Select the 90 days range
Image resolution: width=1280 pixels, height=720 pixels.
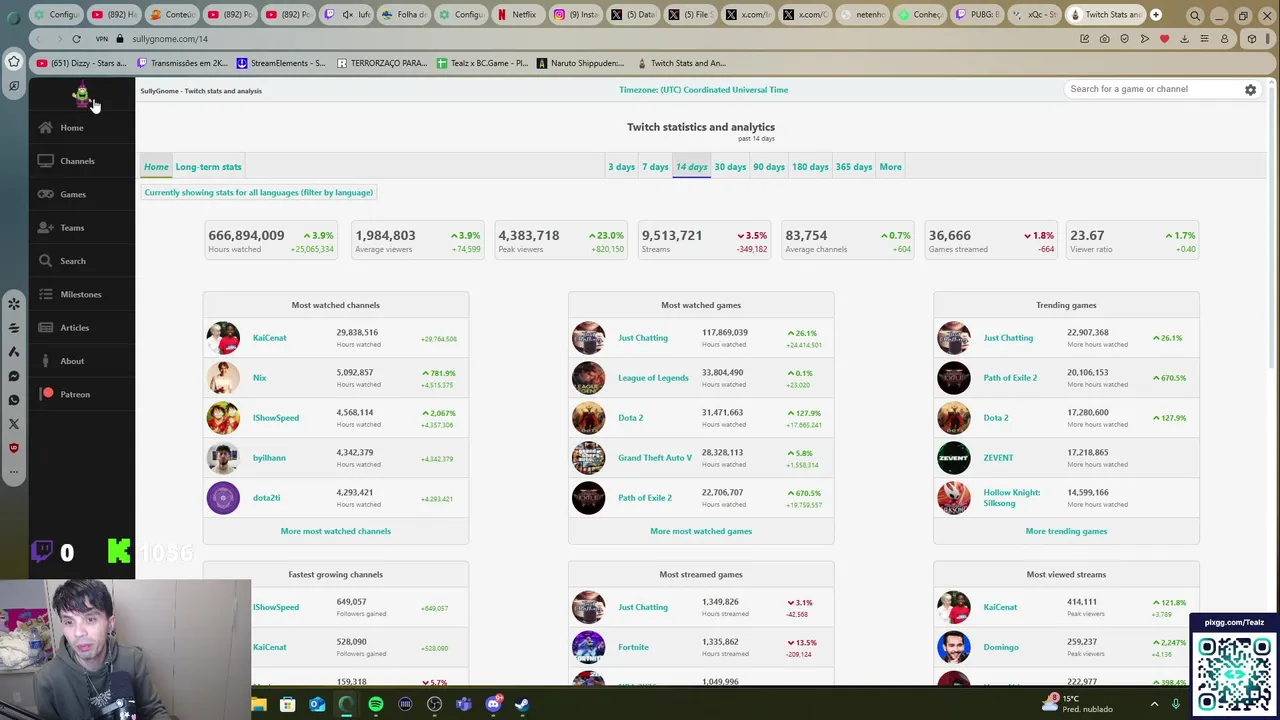[x=769, y=167]
